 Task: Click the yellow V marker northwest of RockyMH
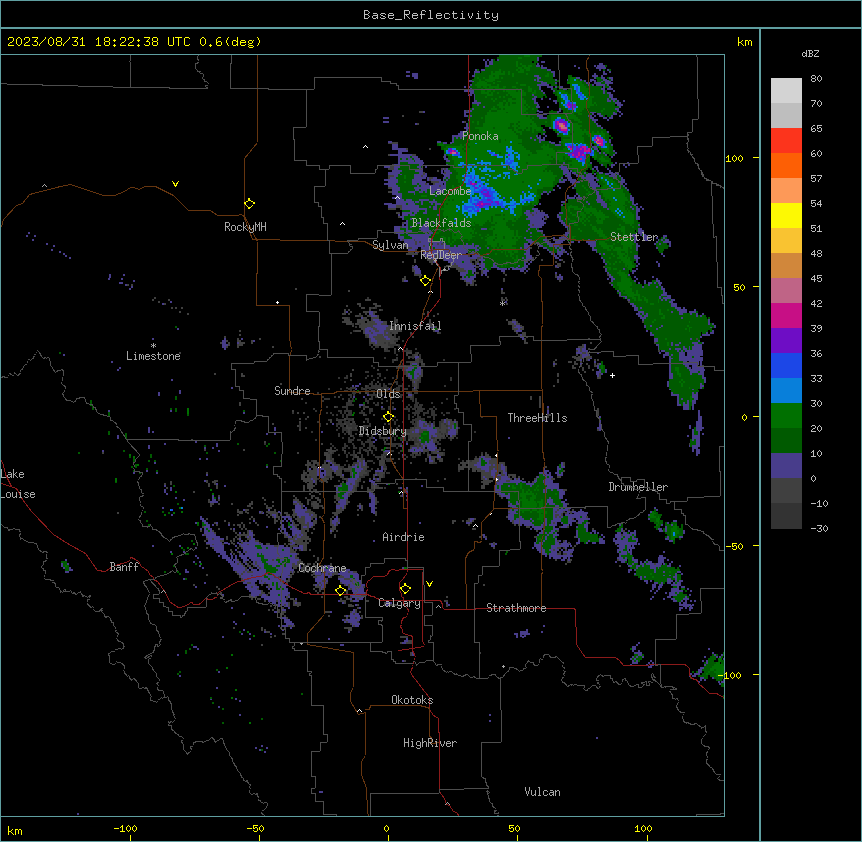point(175,184)
